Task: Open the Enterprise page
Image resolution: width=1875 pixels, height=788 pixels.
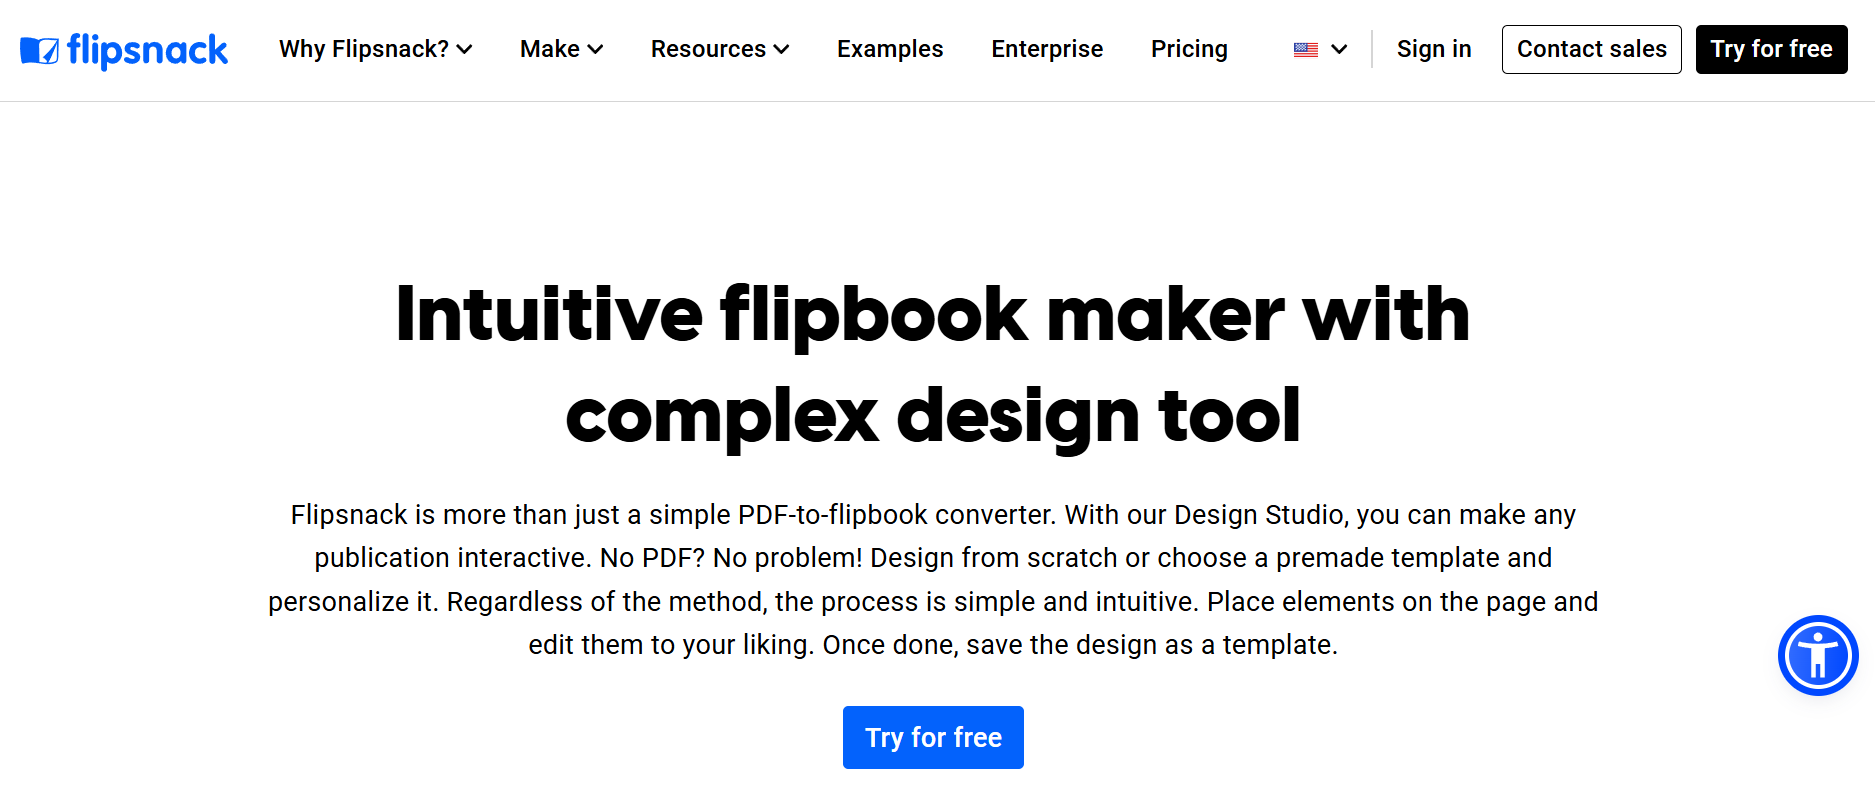Action: pos(1047,49)
